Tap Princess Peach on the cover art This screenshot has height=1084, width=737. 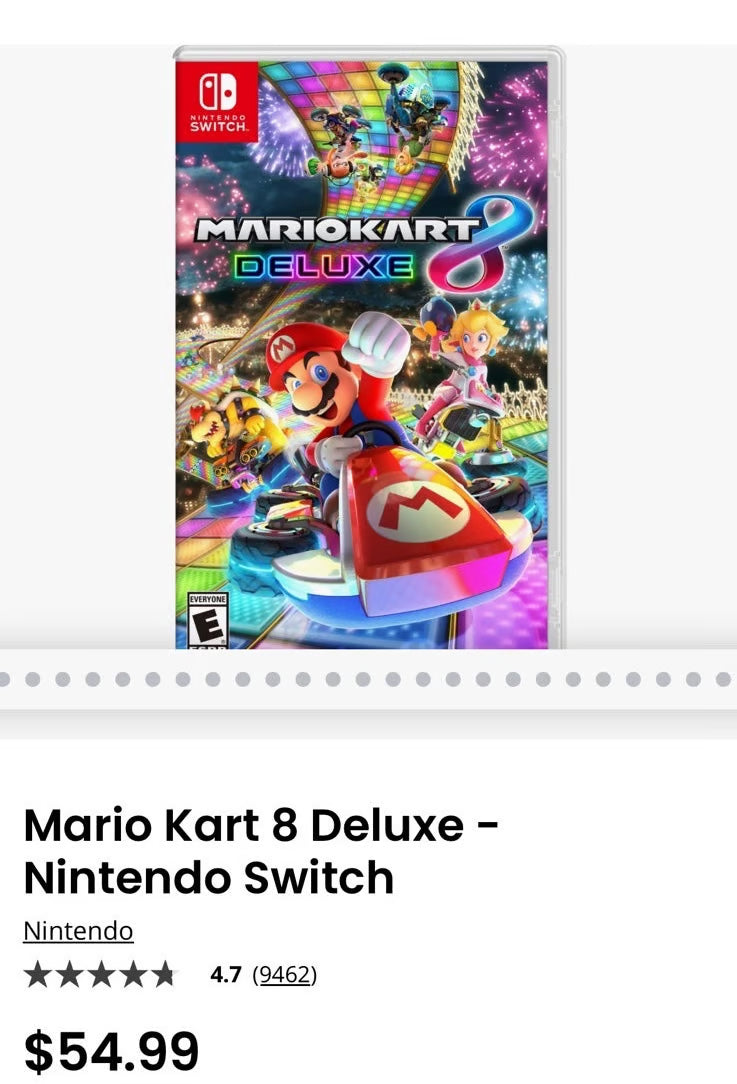pyautogui.click(x=463, y=366)
